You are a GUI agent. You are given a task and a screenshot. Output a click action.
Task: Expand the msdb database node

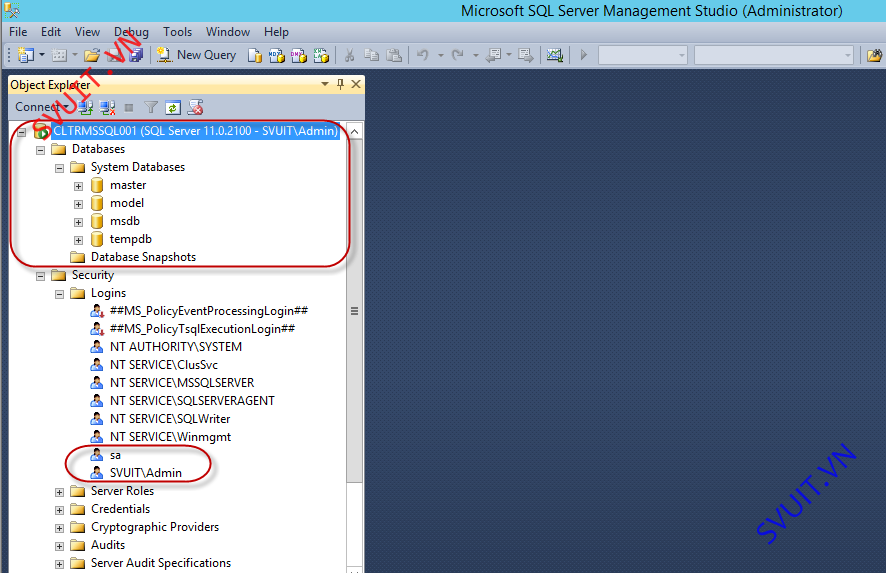(x=79, y=223)
